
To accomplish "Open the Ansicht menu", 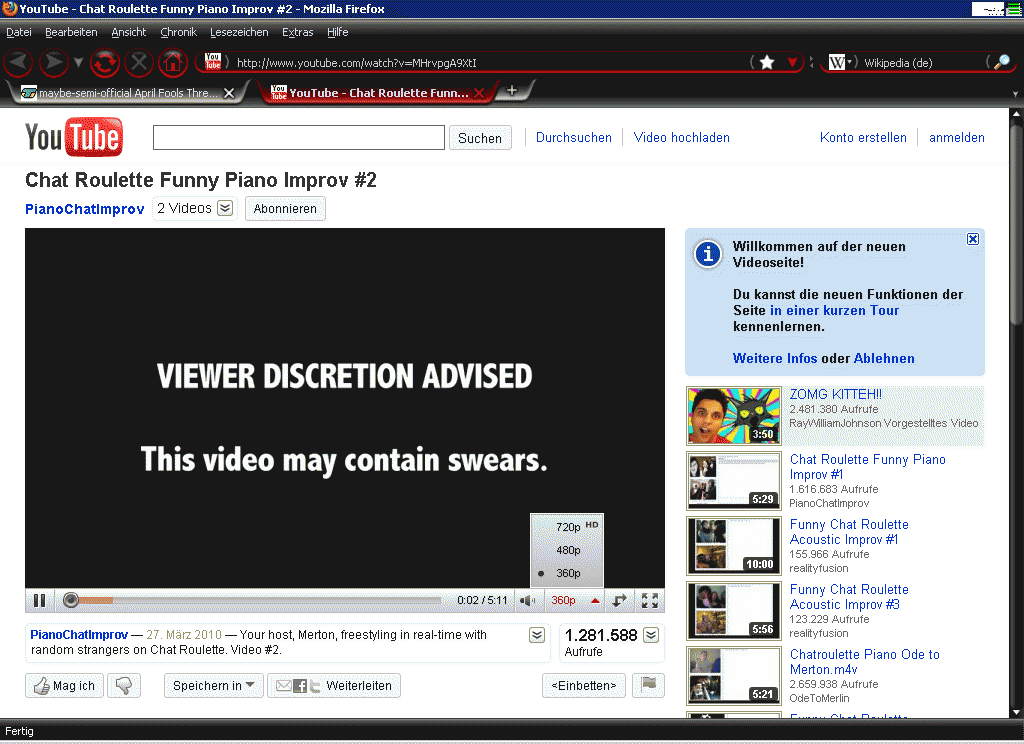I will tap(129, 32).
